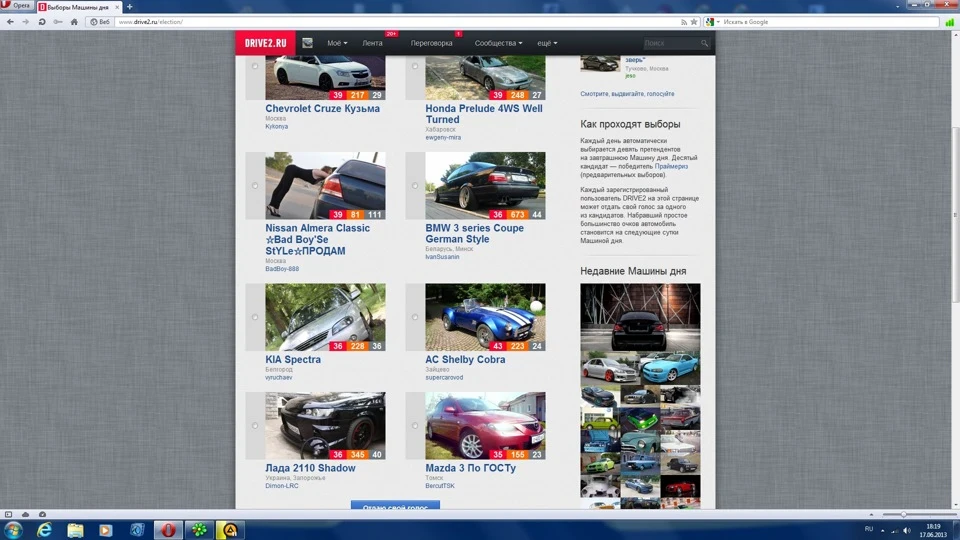
Task: Open the password key wand icon
Action: coord(58,21)
